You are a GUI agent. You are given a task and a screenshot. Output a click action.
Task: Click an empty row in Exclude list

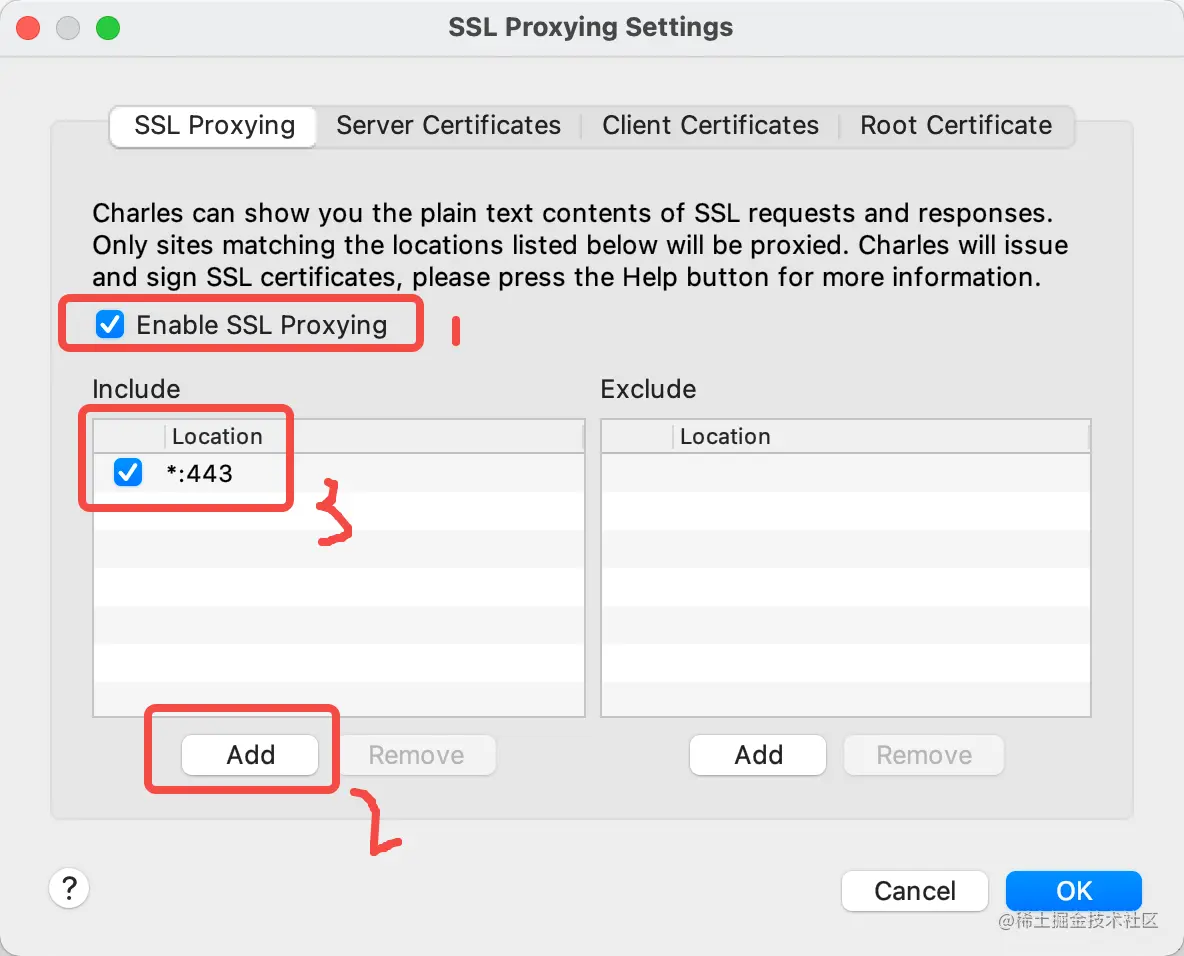coord(845,548)
